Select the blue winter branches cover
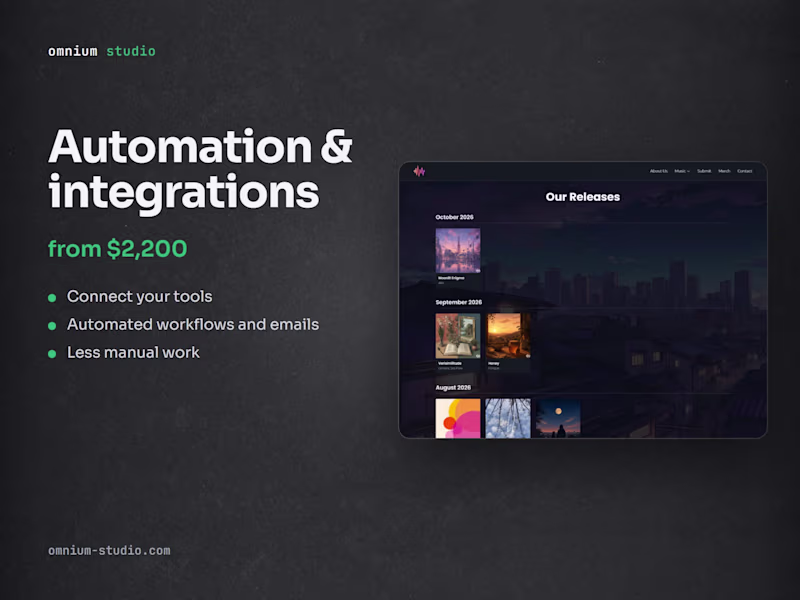This screenshot has width=800, height=600. tap(508, 418)
